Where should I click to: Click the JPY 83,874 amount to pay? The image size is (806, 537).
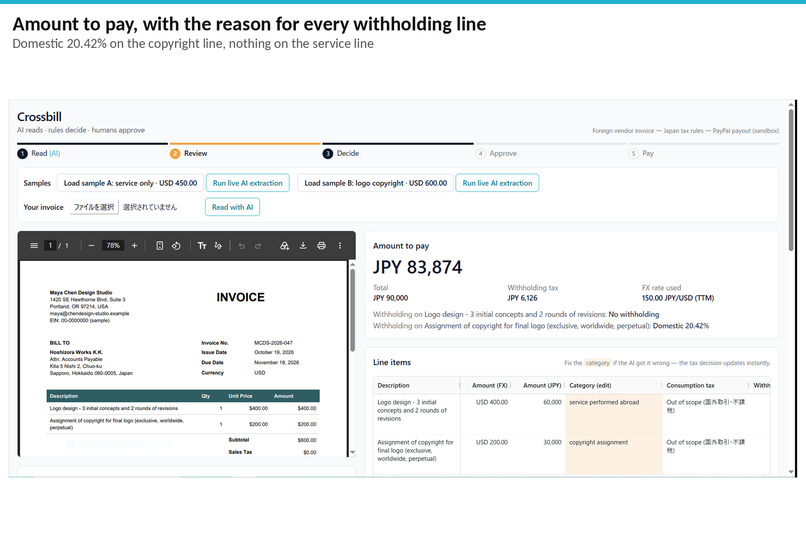pyautogui.click(x=417, y=267)
